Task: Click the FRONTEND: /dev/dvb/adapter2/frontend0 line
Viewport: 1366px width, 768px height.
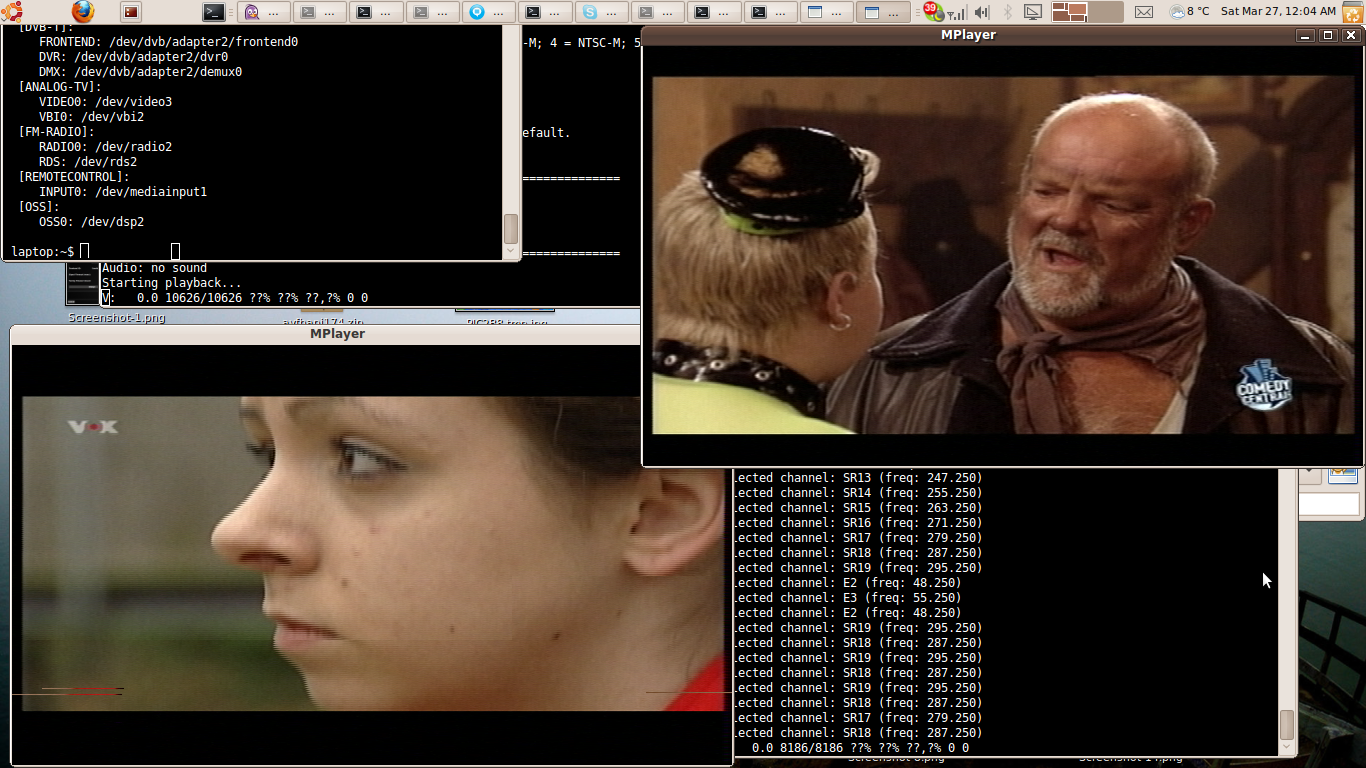Action: (x=168, y=42)
